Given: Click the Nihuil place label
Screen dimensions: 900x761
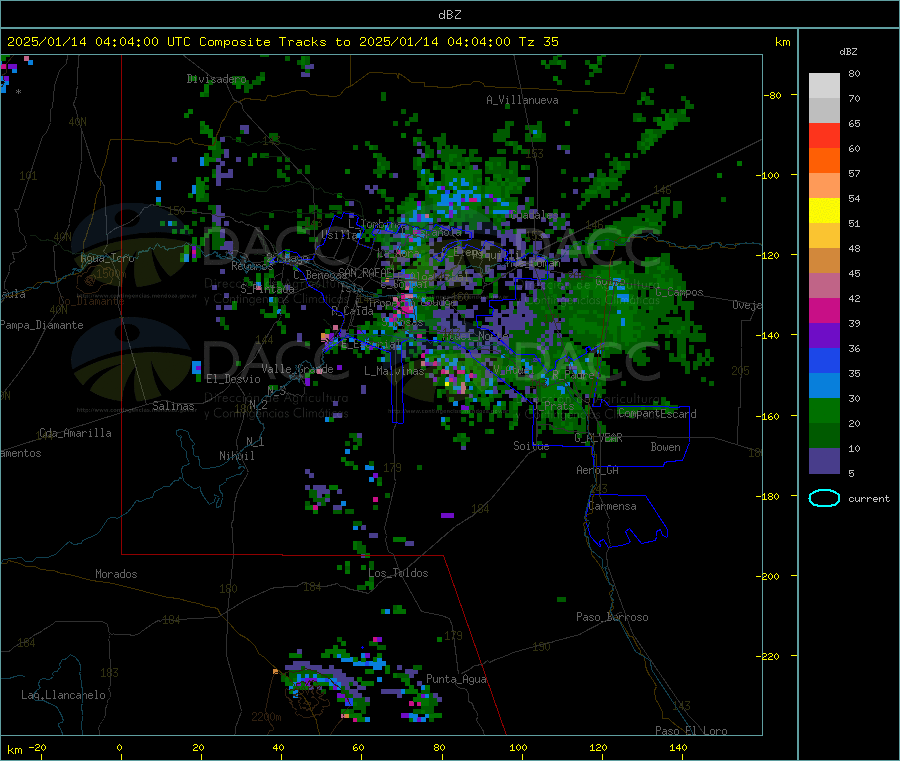Looking at the screenshot, I should 236,456.
